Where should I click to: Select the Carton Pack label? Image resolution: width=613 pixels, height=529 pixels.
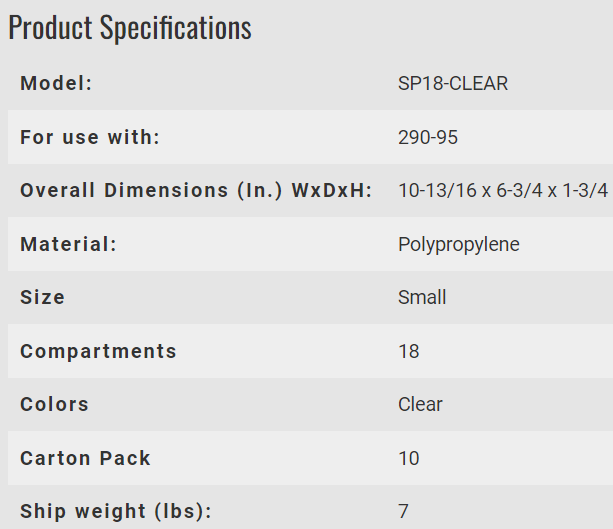coord(85,458)
